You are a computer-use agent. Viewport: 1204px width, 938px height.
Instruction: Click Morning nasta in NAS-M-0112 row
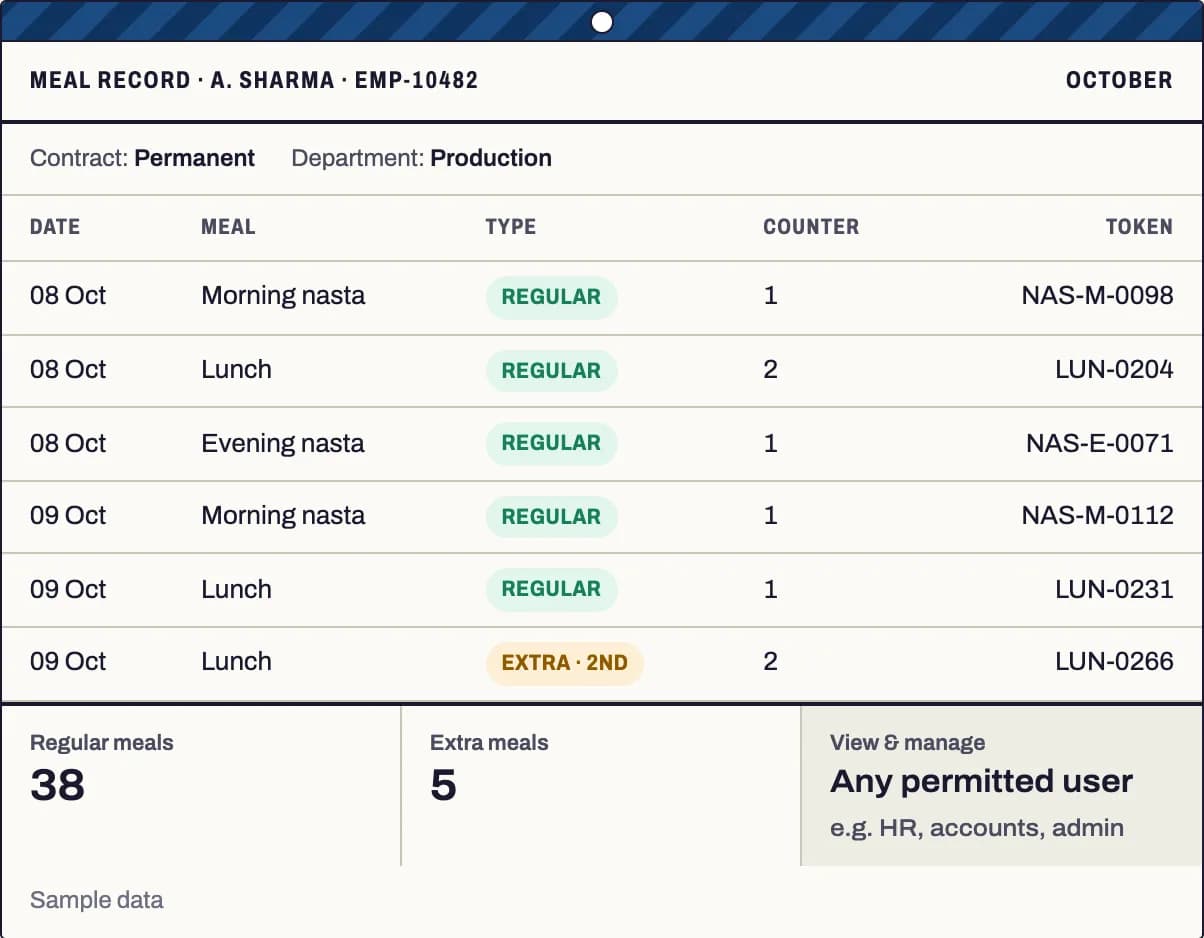[x=283, y=516]
